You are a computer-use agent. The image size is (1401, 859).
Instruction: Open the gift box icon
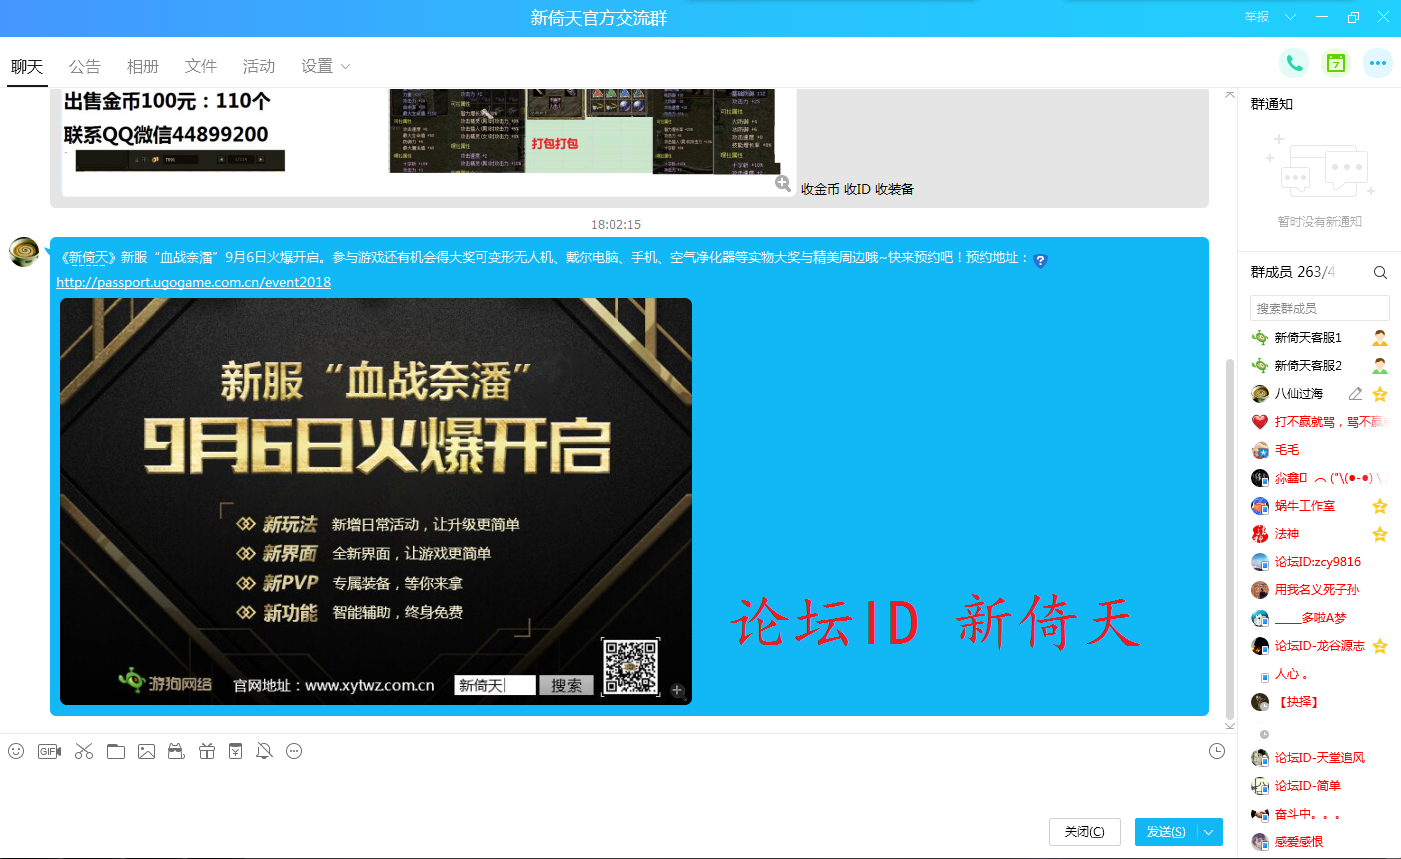click(207, 751)
